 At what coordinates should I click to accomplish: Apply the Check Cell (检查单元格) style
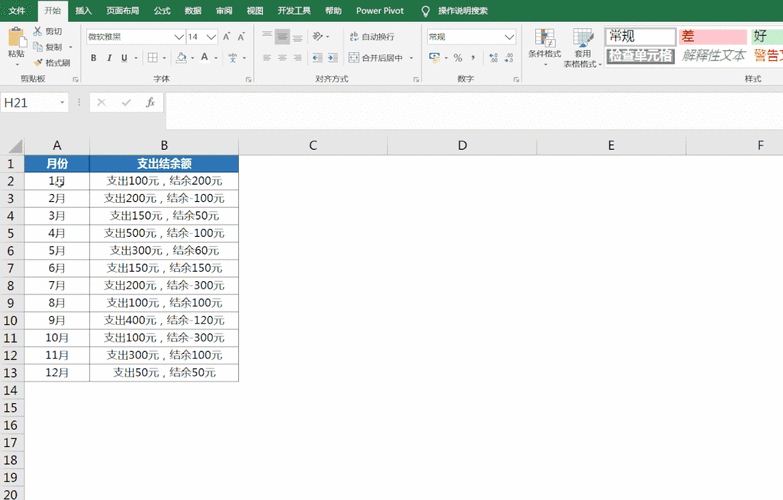[640, 56]
